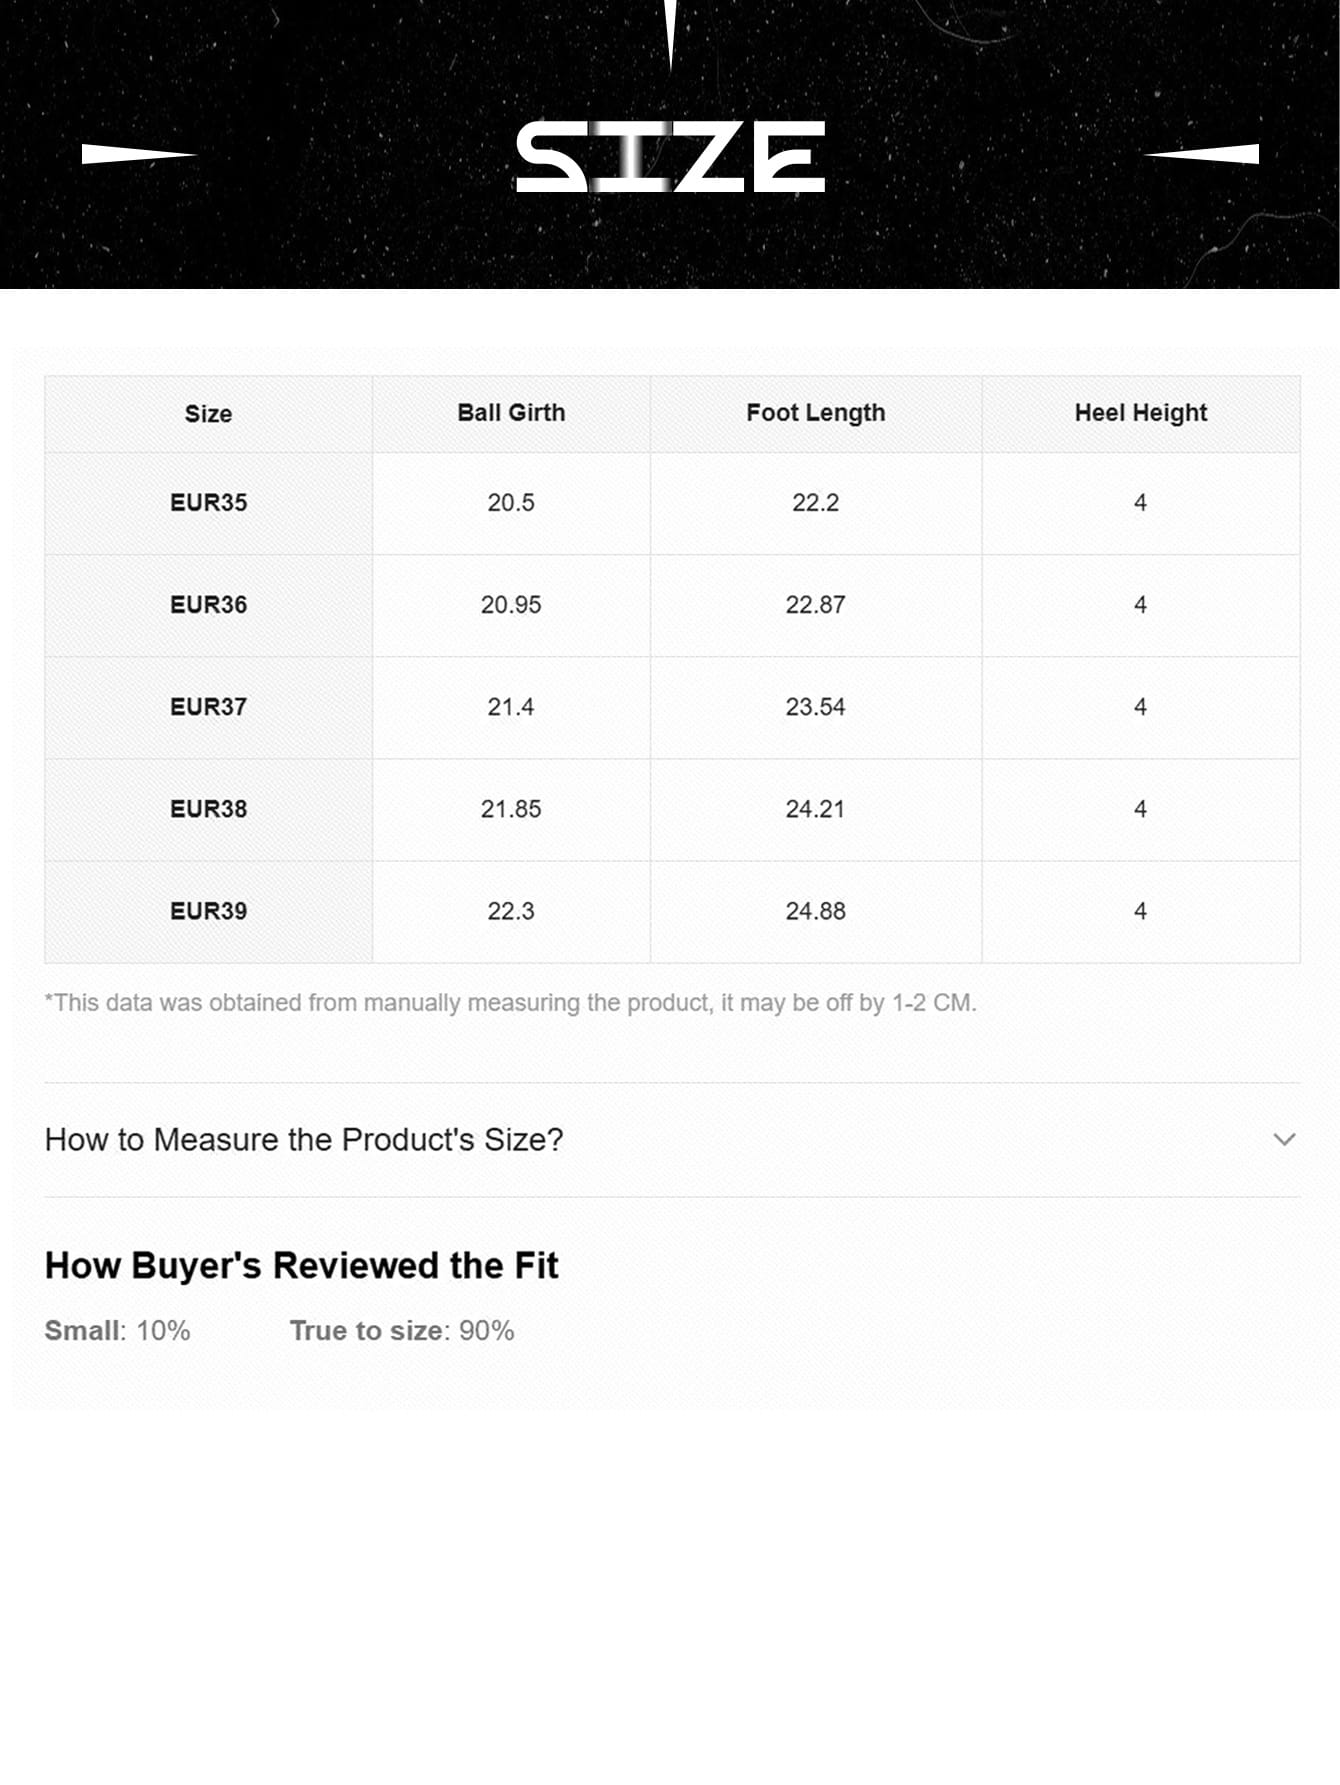Click the "Small: 10%" fit rating

click(117, 1331)
